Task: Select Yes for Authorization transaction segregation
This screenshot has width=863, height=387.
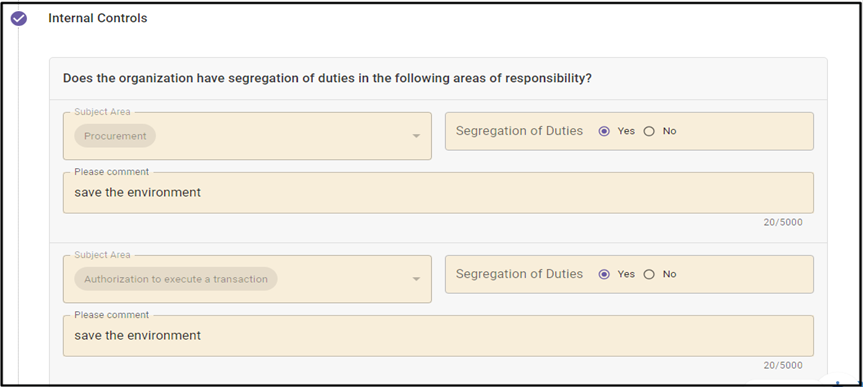Action: point(604,274)
